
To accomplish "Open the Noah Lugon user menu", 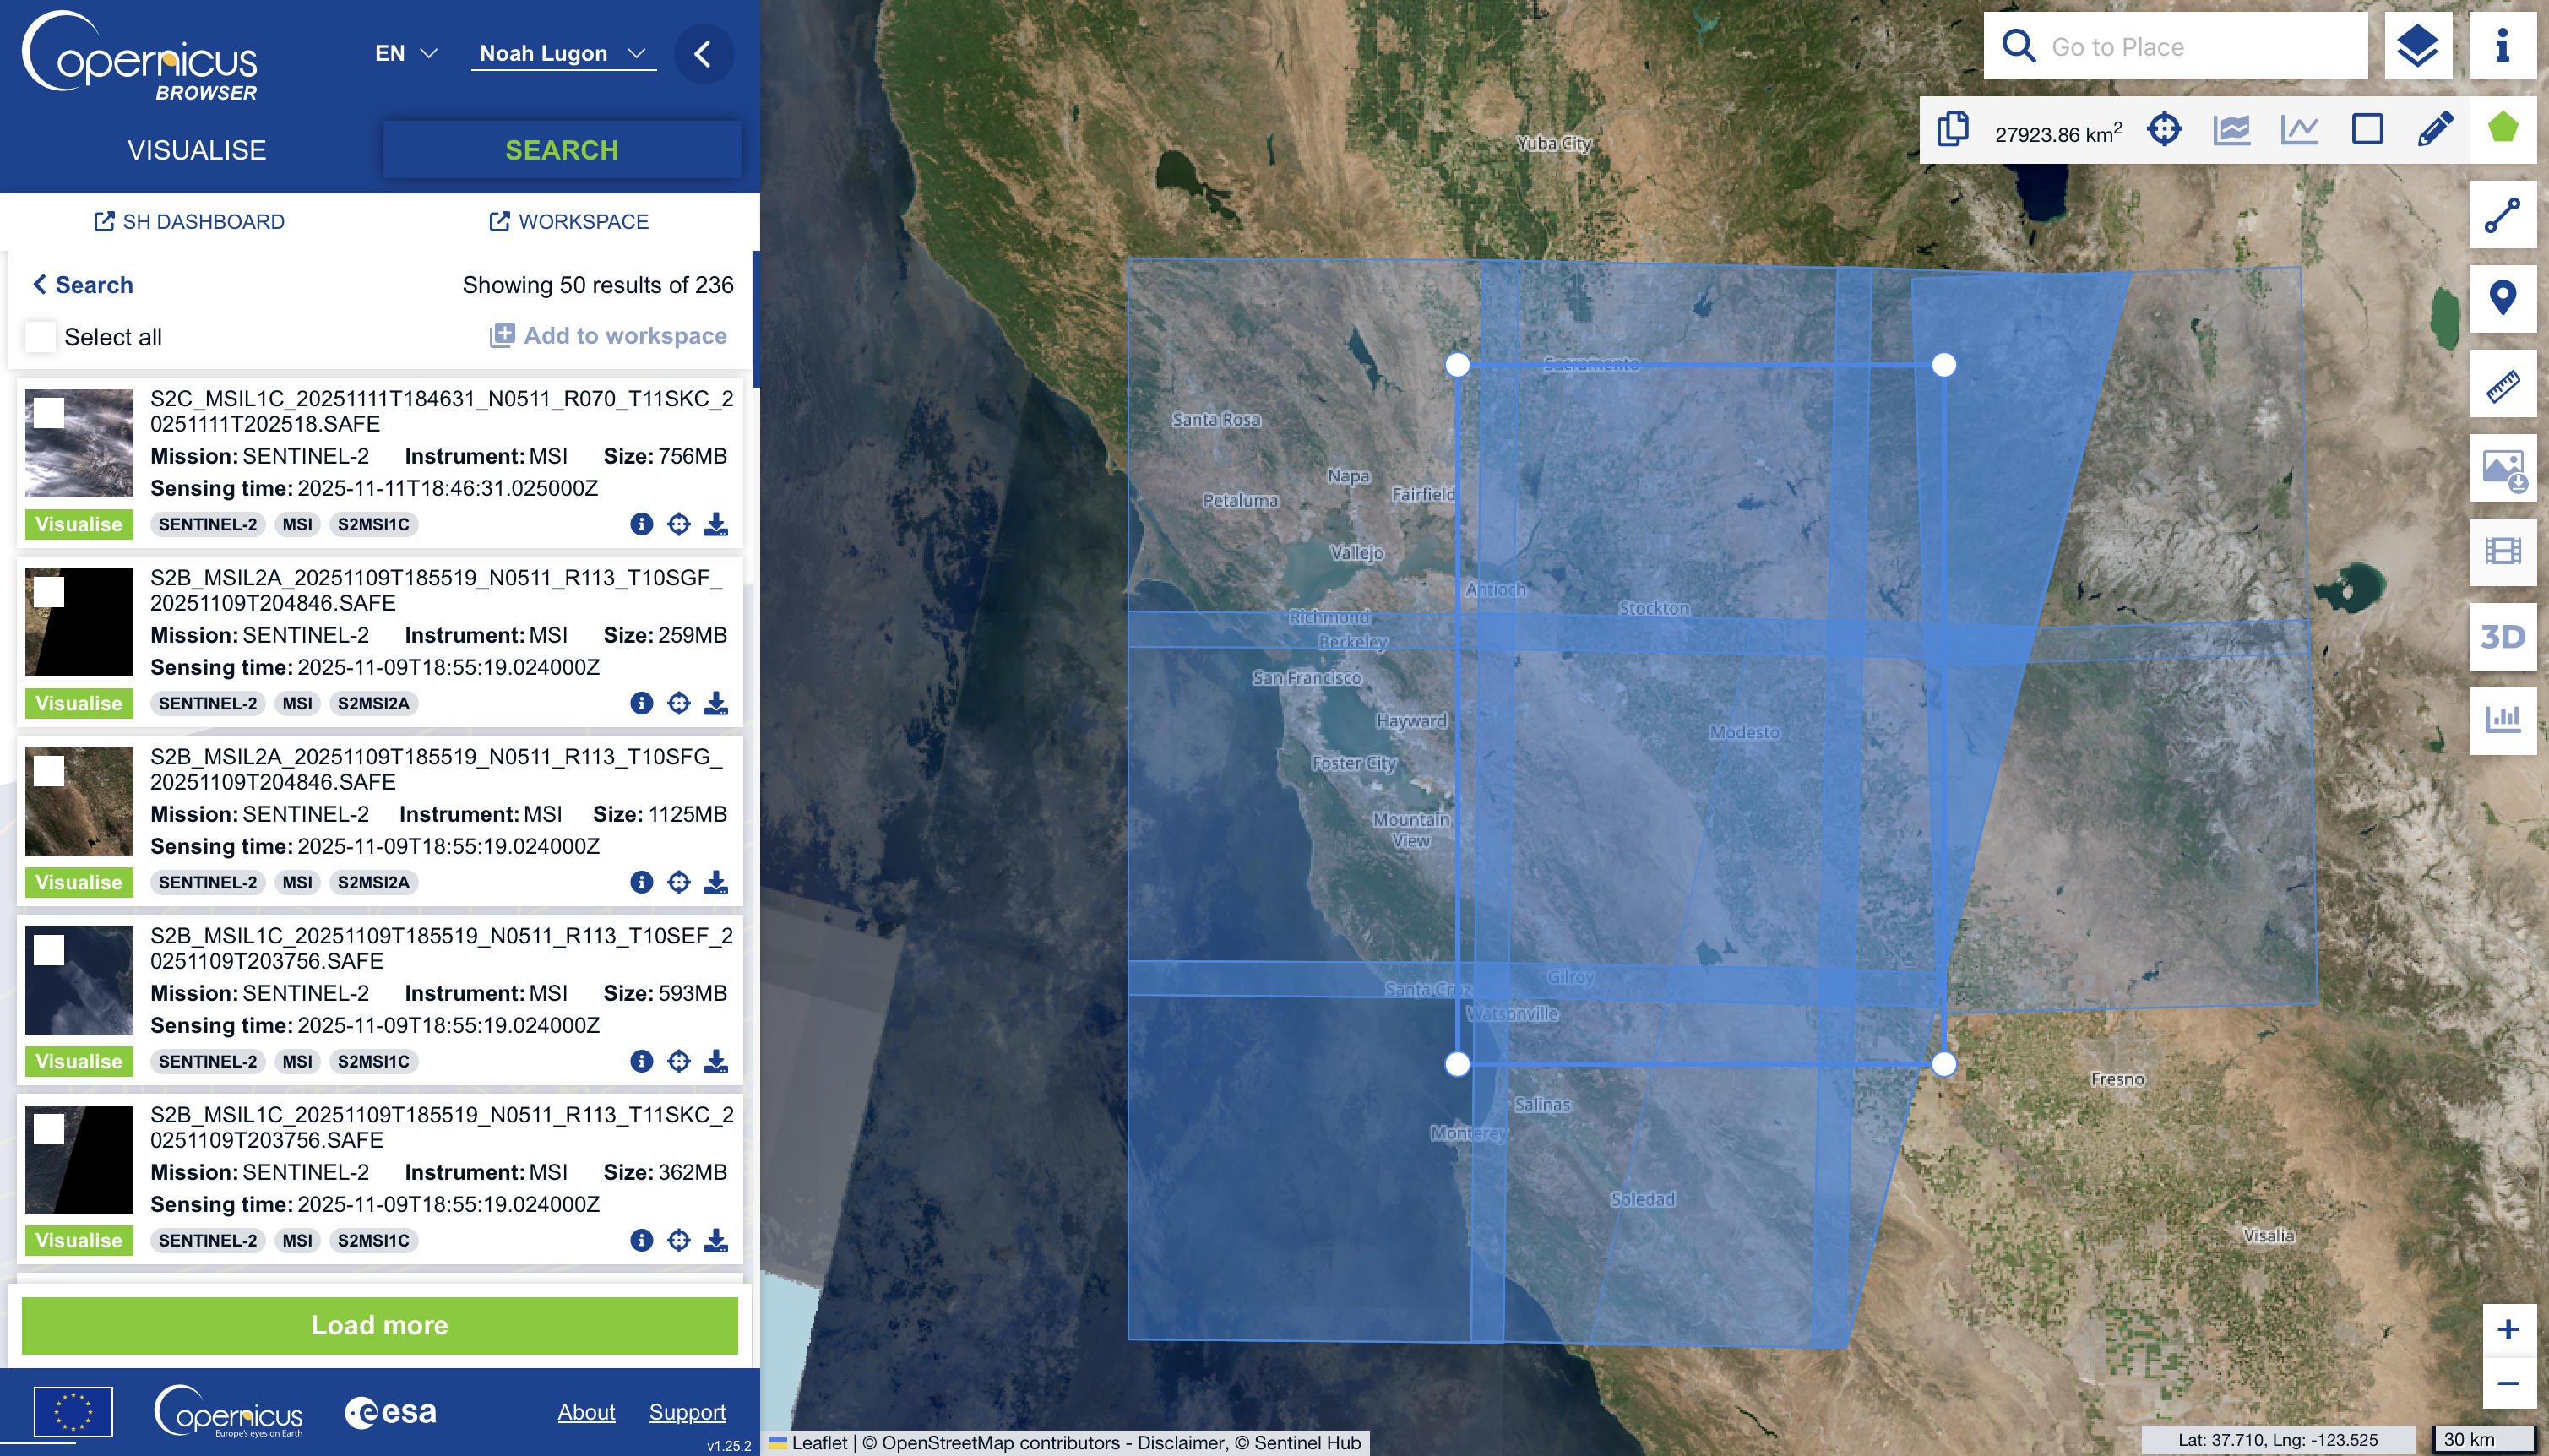I will pyautogui.click(x=562, y=53).
